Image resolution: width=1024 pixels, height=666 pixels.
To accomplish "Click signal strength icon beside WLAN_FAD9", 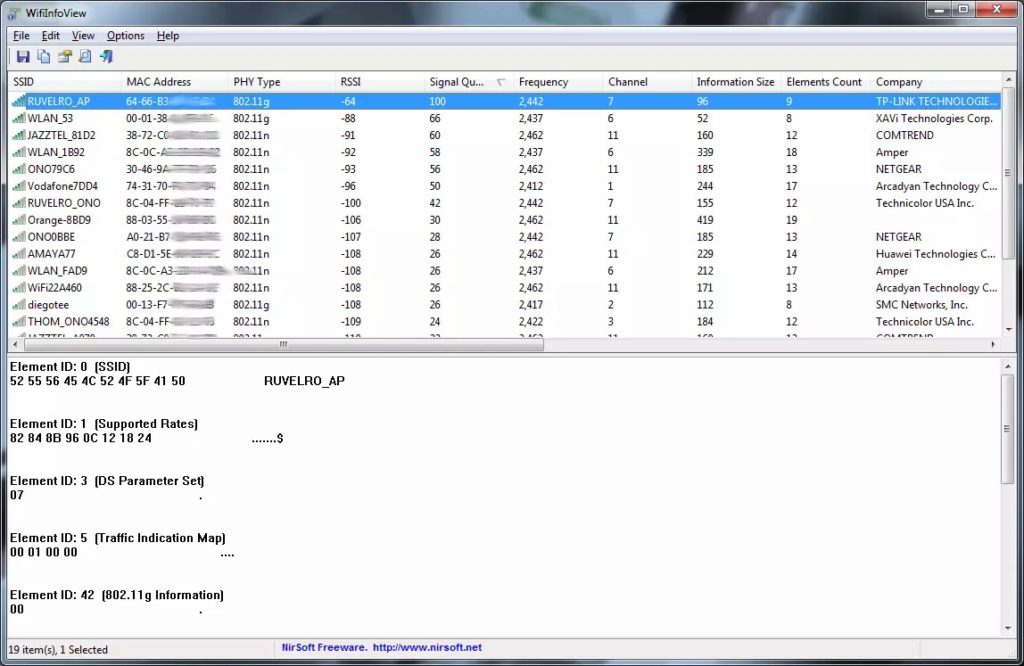I will [19, 271].
